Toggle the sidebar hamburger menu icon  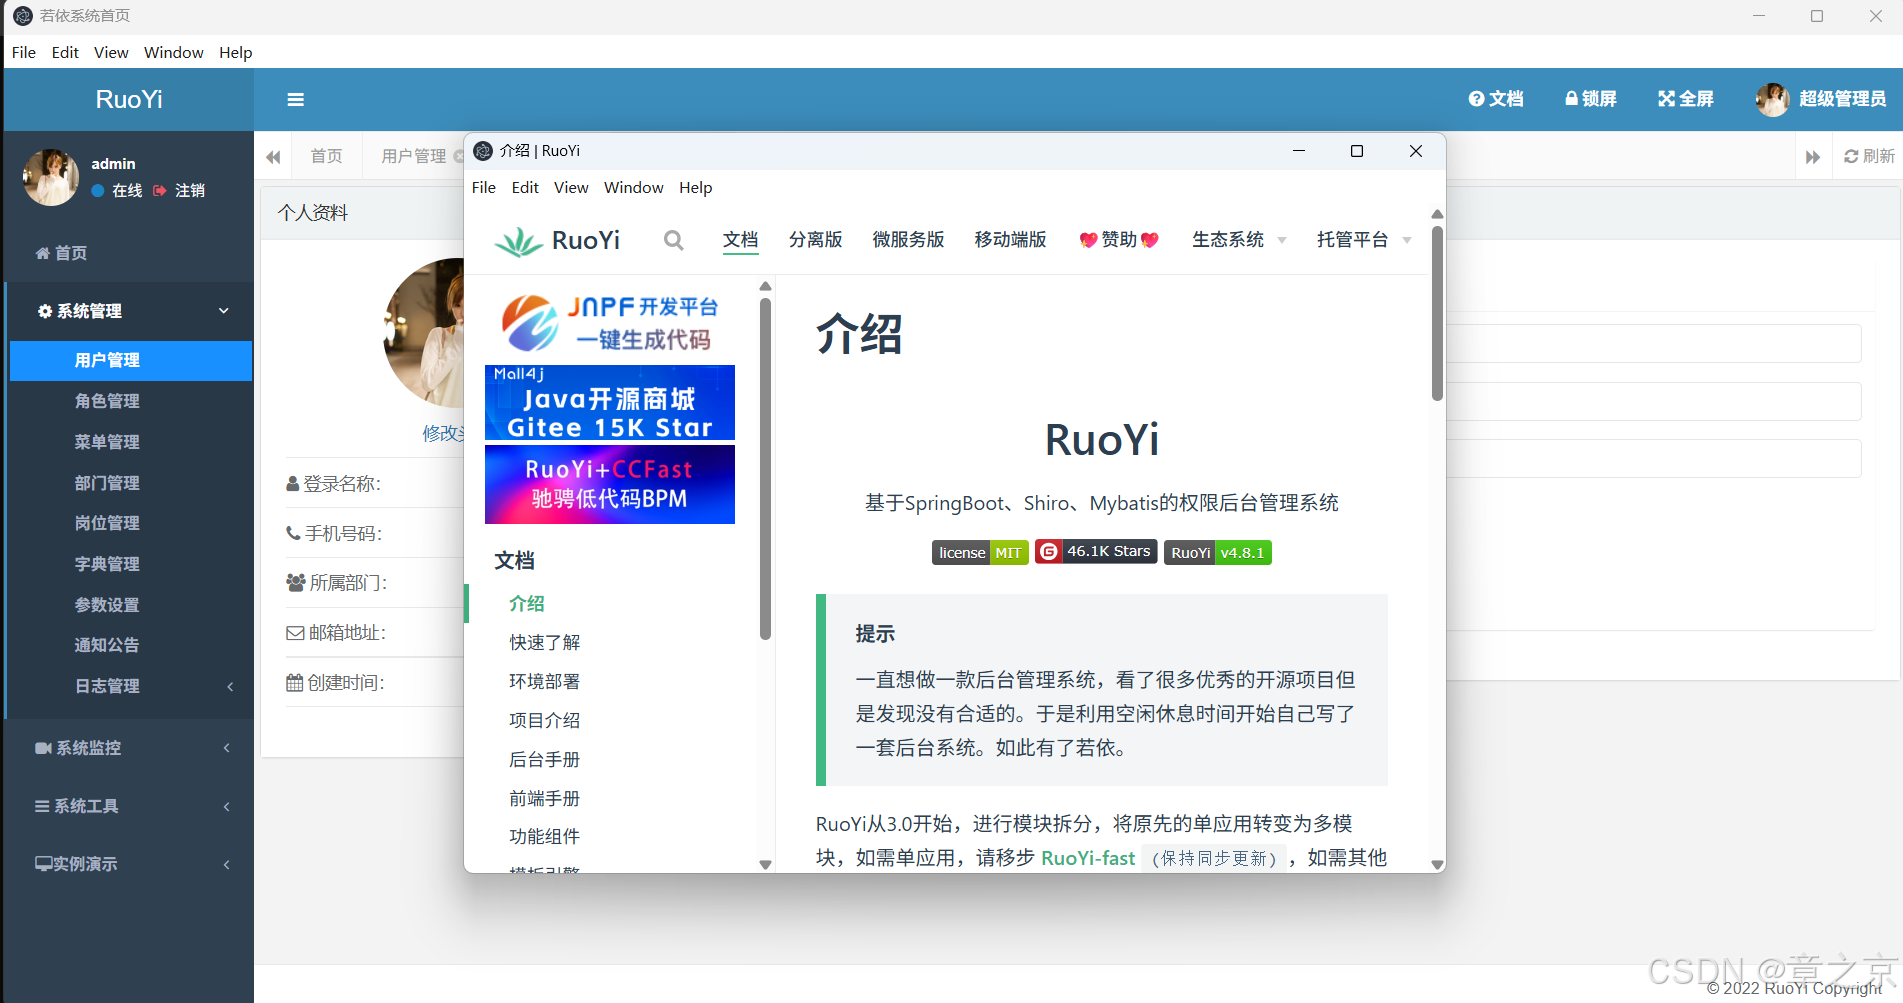(x=295, y=99)
